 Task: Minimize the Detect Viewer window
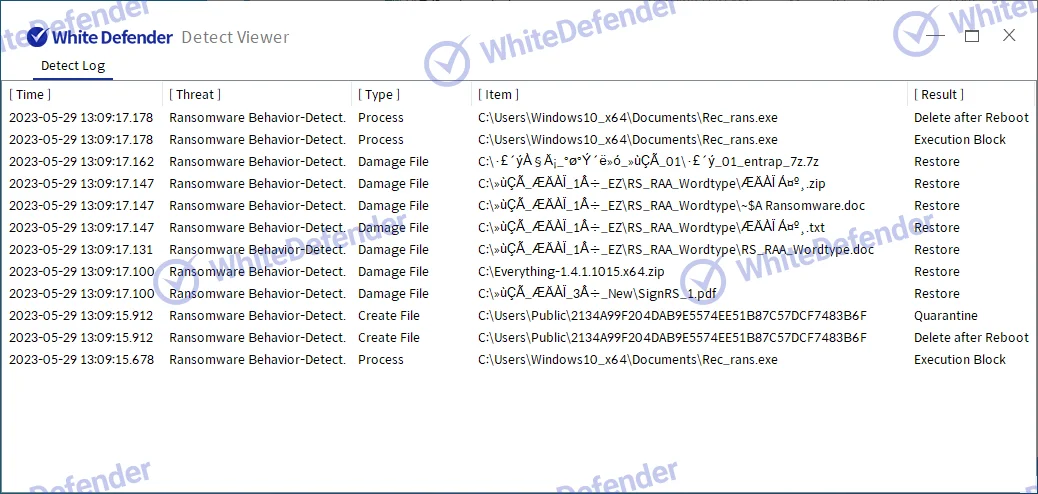tap(934, 36)
